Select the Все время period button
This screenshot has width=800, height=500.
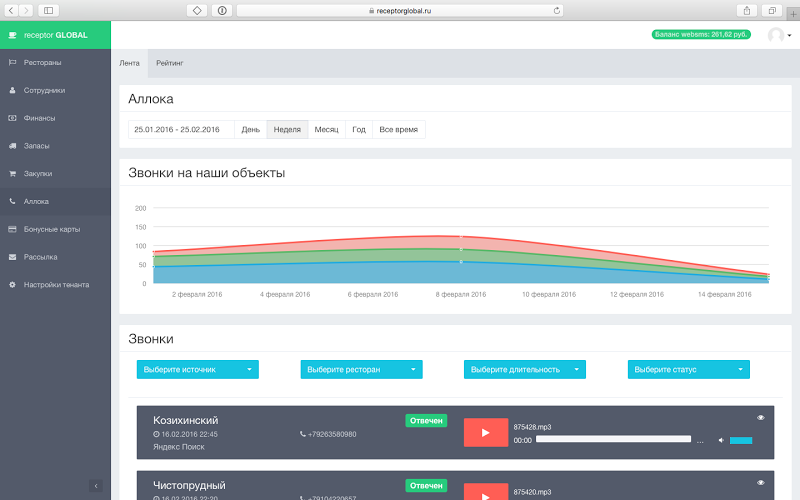click(x=398, y=130)
